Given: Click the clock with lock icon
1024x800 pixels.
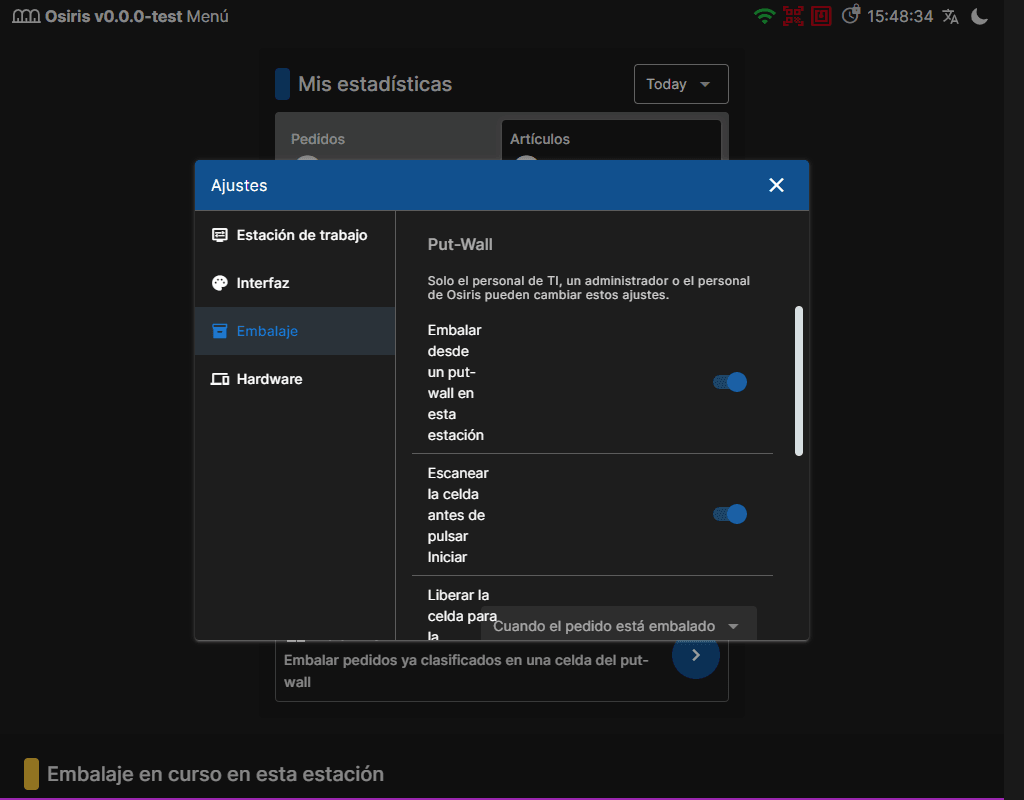Looking at the screenshot, I should click(x=851, y=14).
